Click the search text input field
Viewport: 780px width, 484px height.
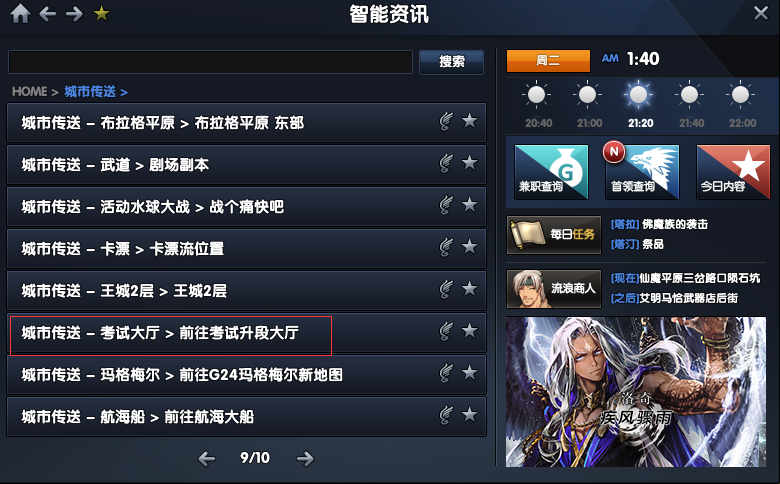(x=210, y=62)
